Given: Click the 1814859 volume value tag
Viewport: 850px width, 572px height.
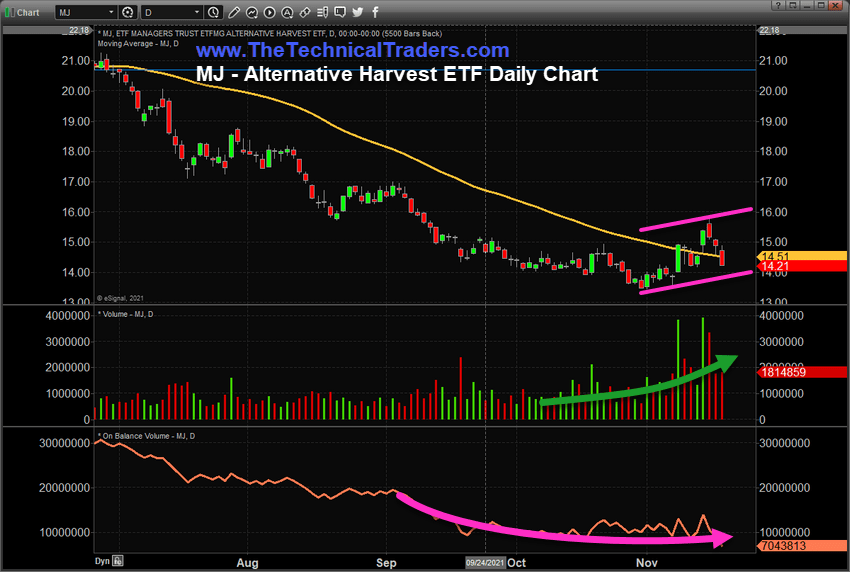Looking at the screenshot, I should tap(802, 372).
